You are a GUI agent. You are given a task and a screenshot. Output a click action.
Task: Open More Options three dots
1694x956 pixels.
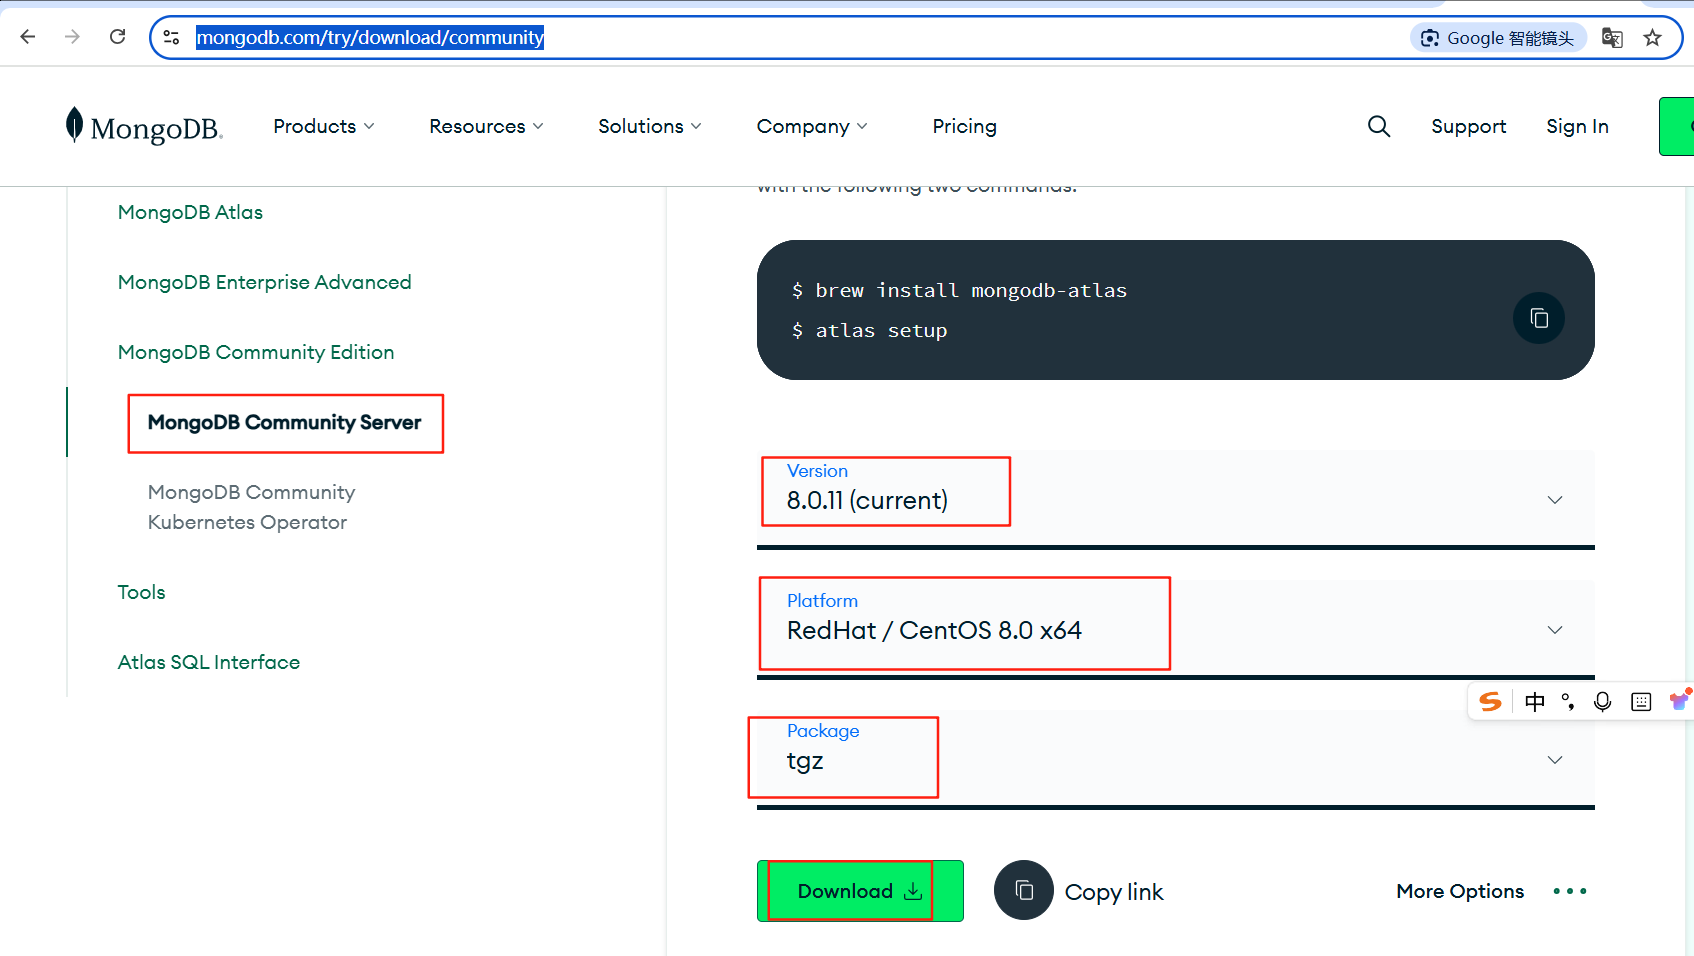tap(1570, 891)
